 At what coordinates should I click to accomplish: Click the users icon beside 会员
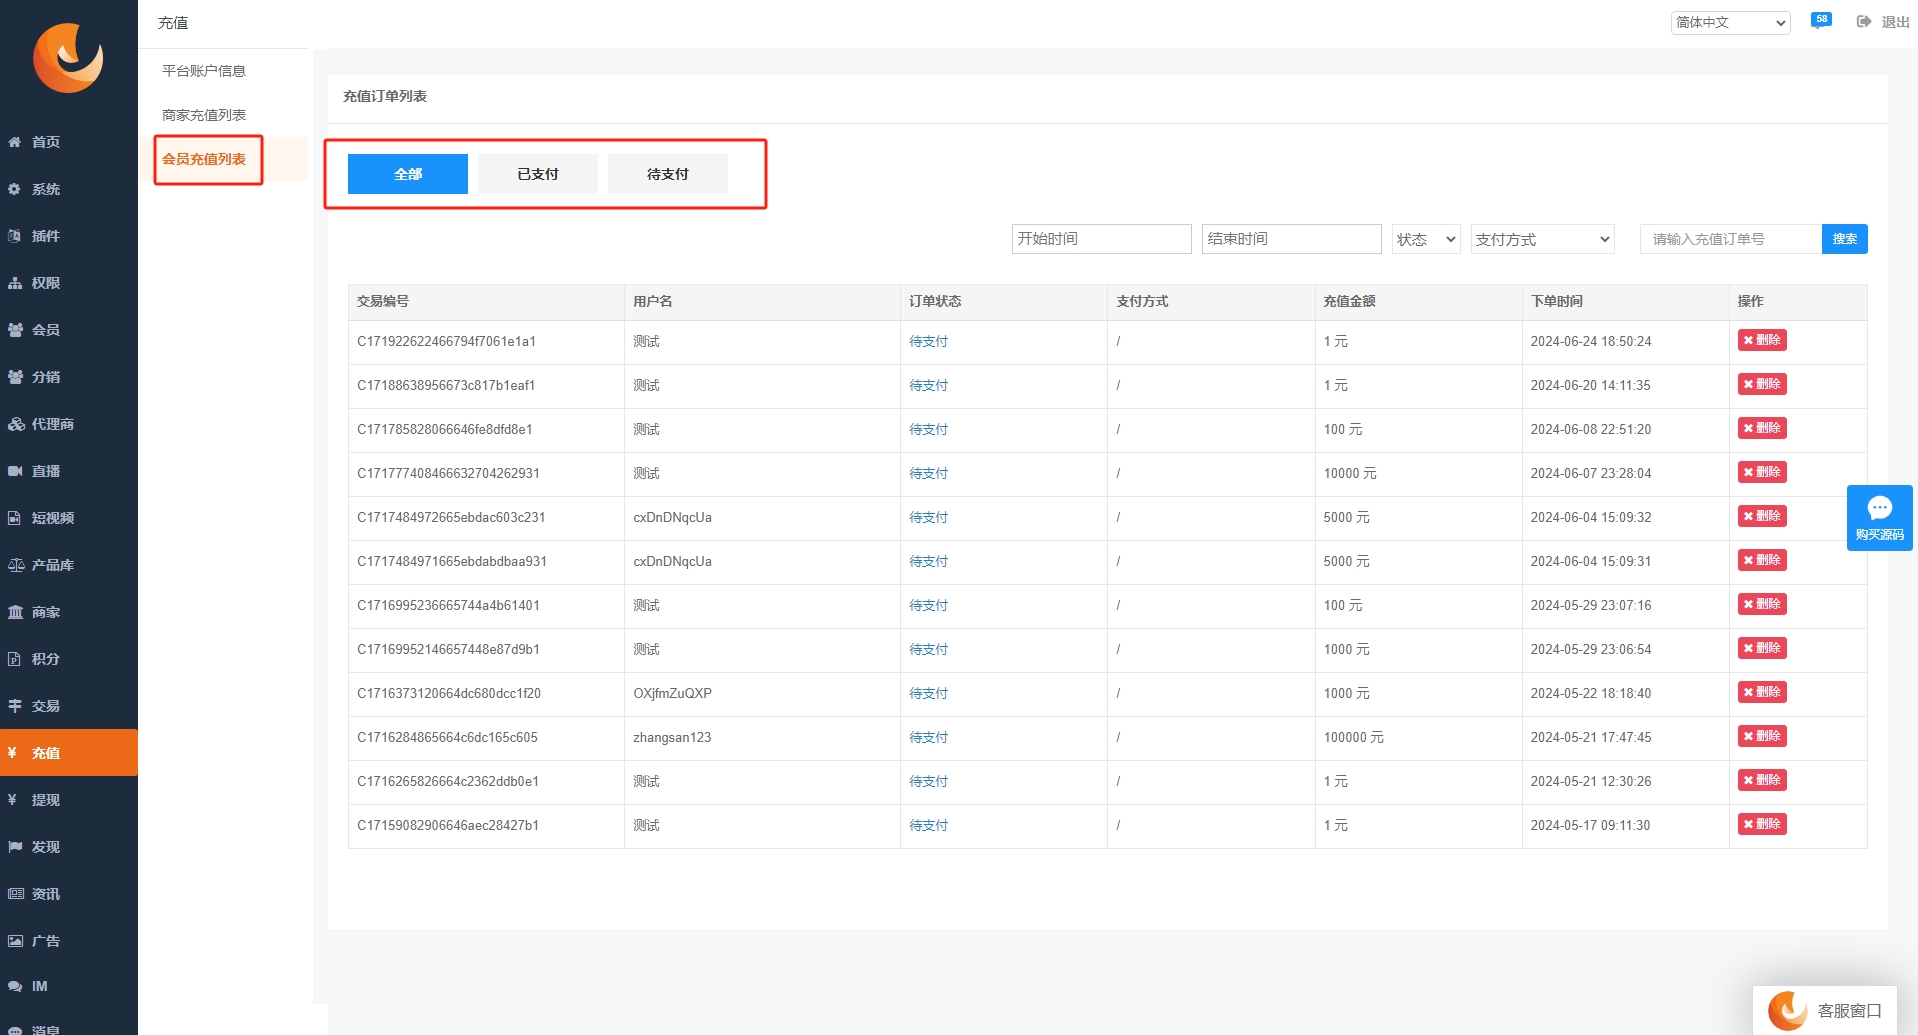click(15, 330)
